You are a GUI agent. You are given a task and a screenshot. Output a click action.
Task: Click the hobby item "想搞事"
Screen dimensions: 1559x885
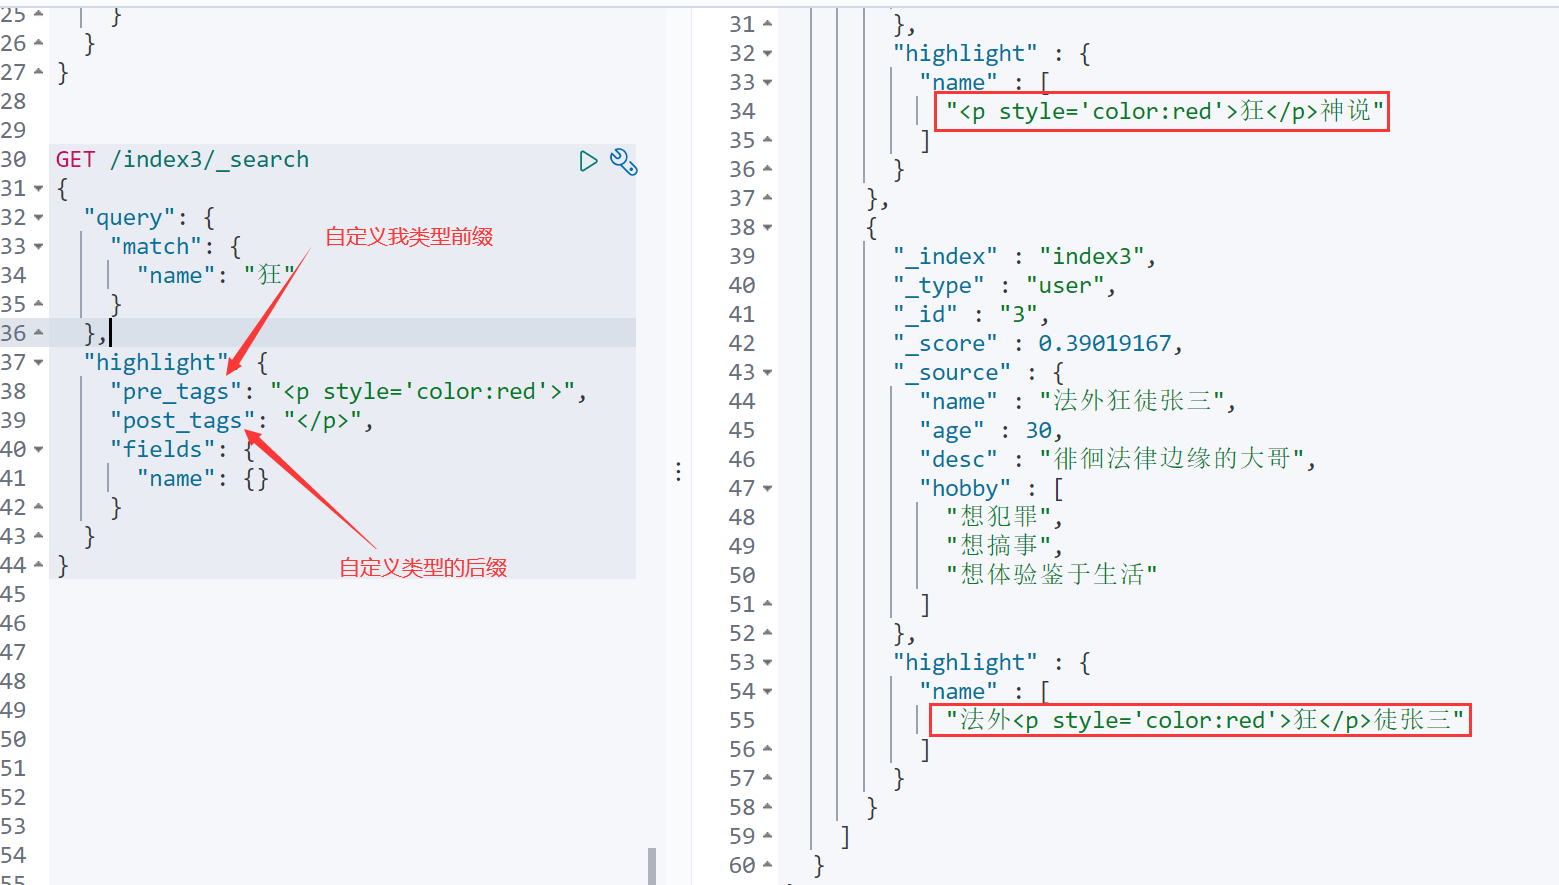point(998,546)
